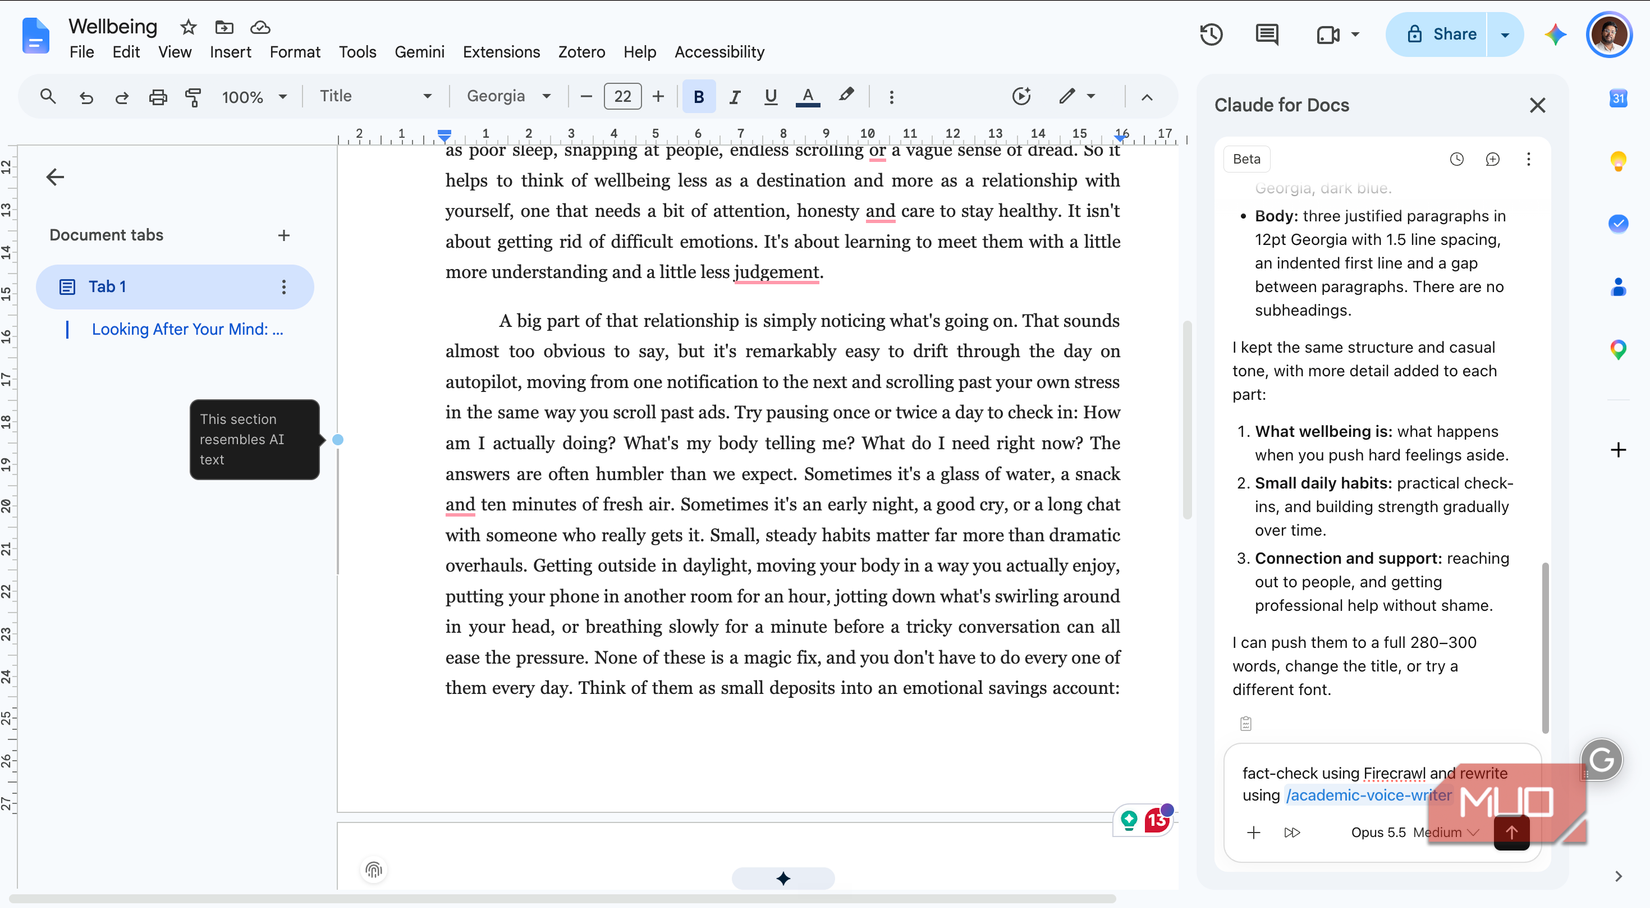This screenshot has width=1650, height=908.
Task: Redo the last undone edit
Action: click(122, 97)
